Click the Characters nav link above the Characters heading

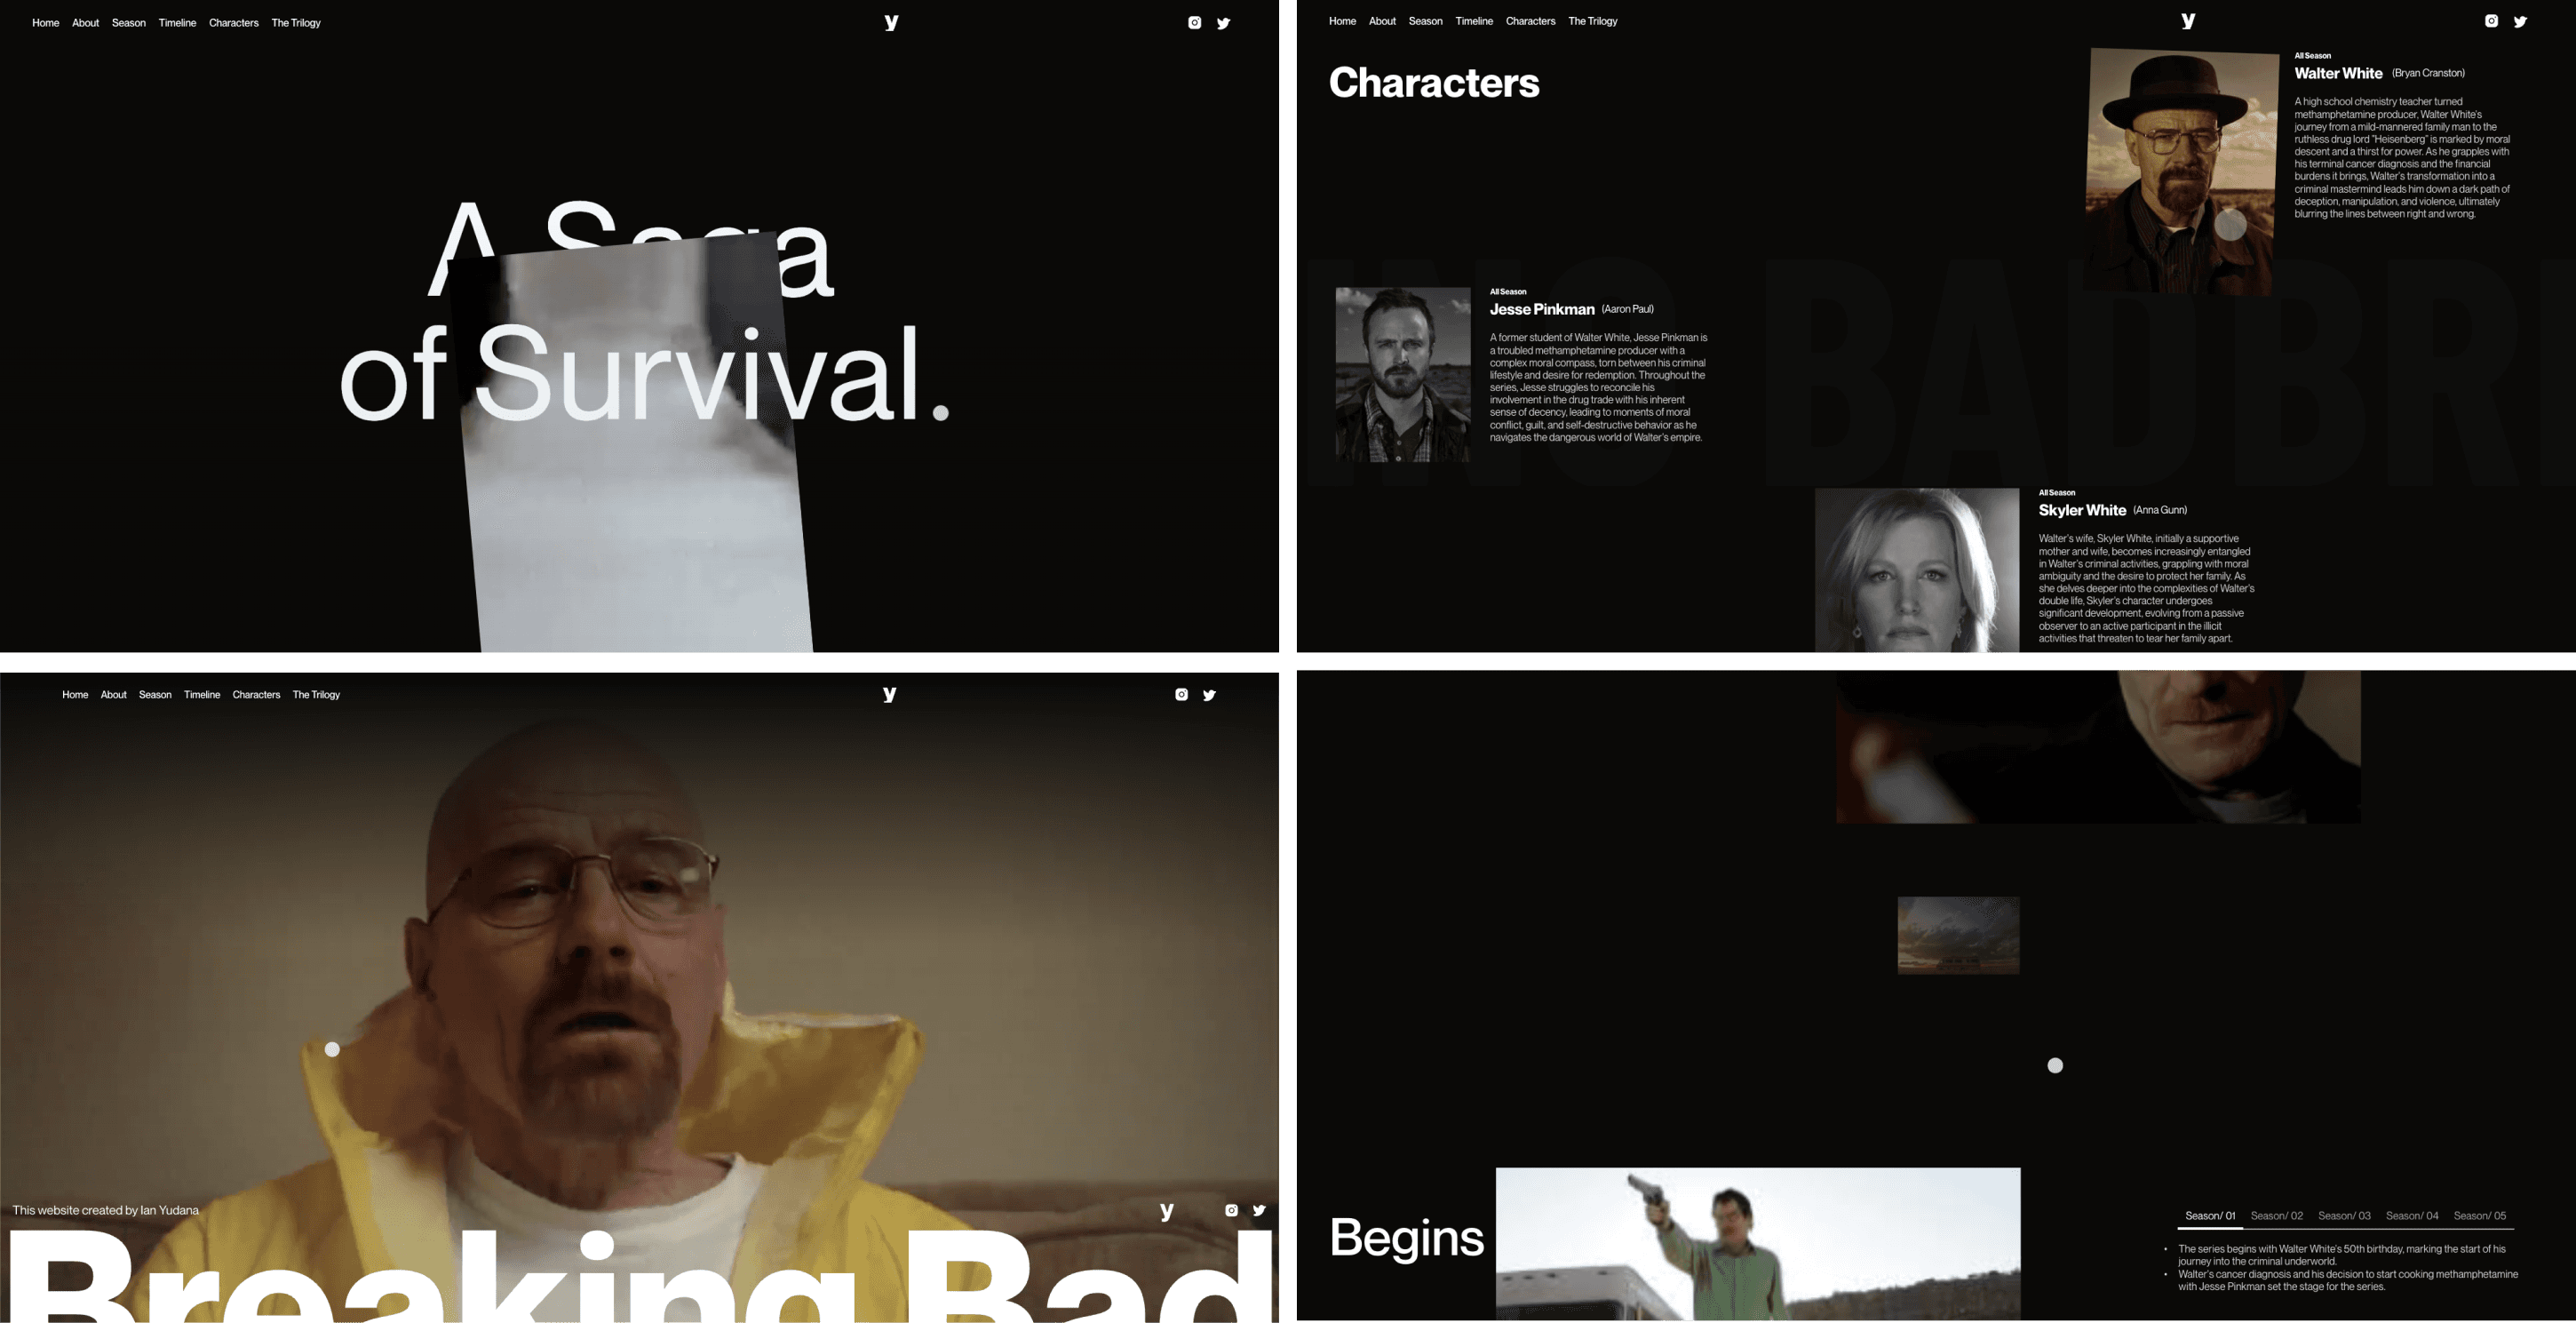(1531, 21)
